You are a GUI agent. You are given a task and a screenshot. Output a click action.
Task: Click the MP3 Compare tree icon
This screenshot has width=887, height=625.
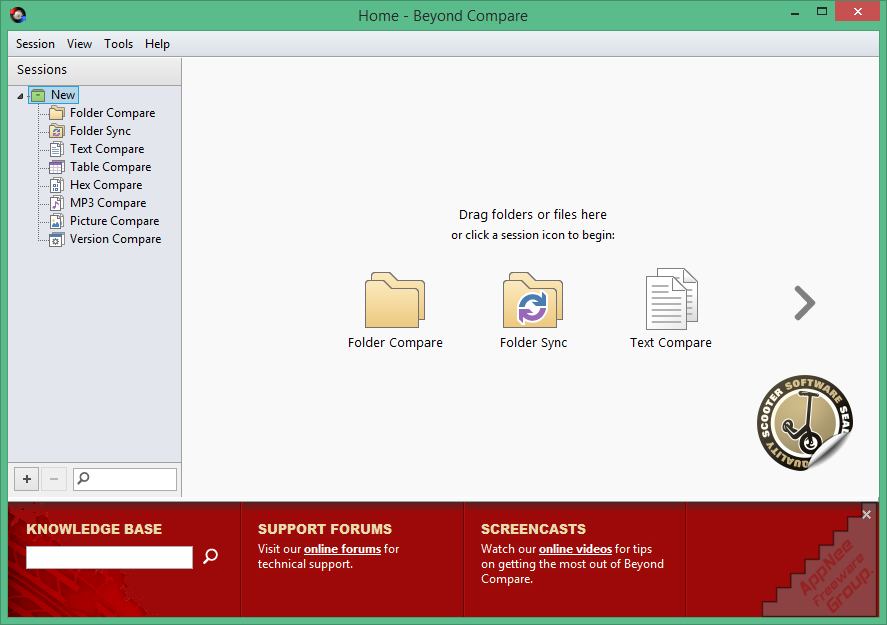point(57,204)
